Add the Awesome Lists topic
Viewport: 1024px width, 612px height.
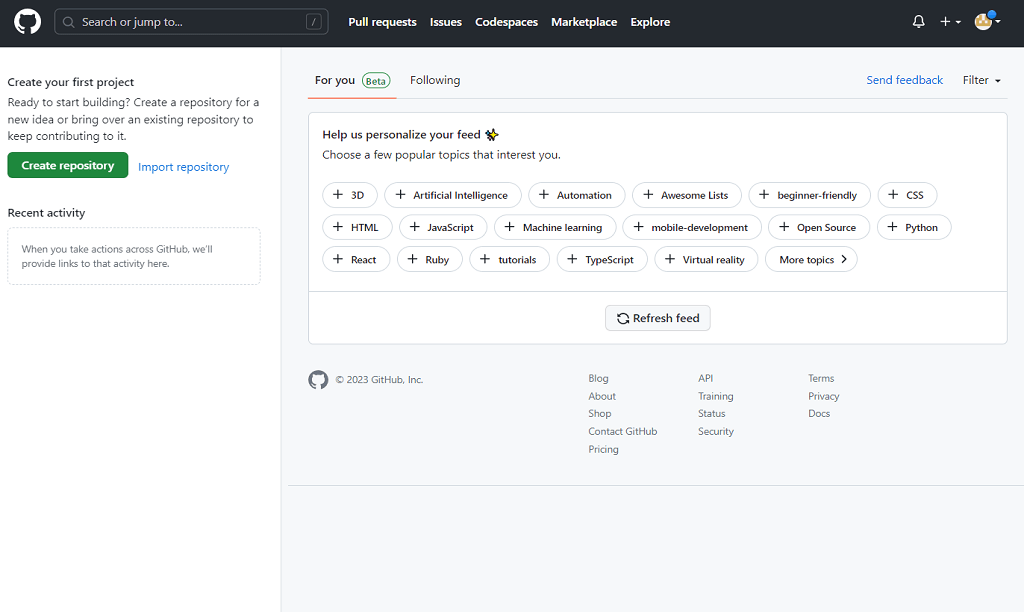[686, 195]
